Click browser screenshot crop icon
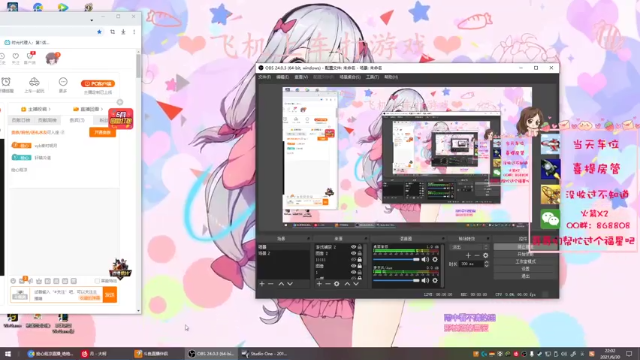Image resolution: width=640 pixels, height=360 pixels. (112, 32)
